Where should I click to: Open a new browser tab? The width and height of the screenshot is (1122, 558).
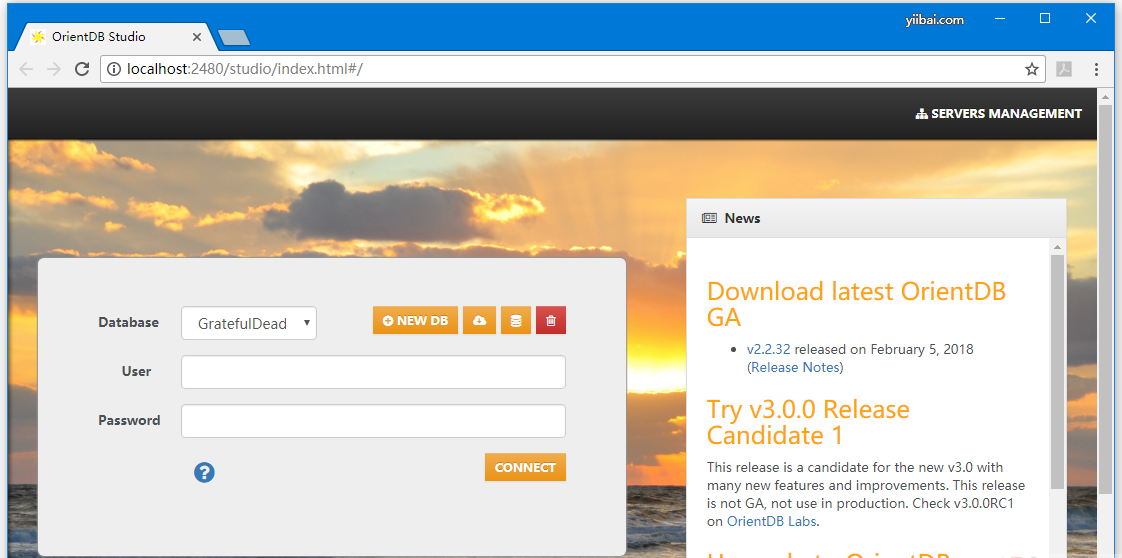pos(233,37)
